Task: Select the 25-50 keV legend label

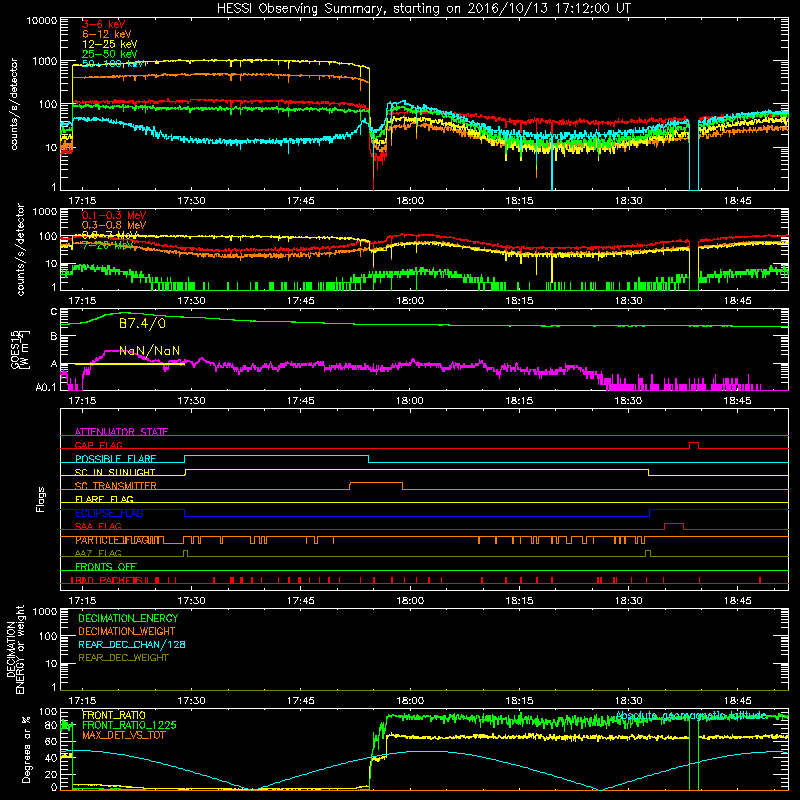Action: [109, 54]
